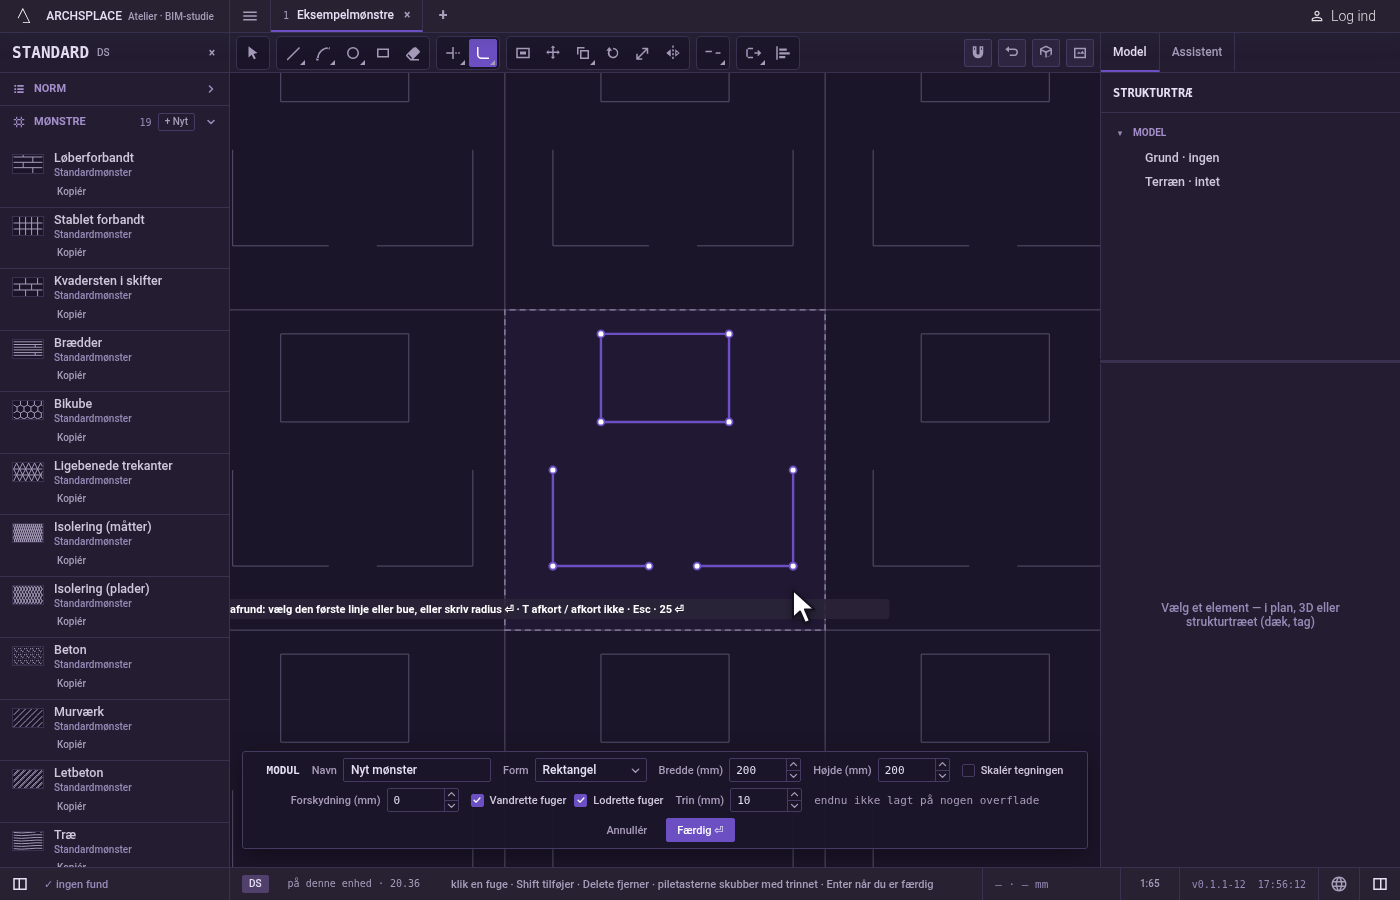Screen dimensions: 1400x900
Task: Click Annullér to cancel the module
Action: tap(627, 830)
